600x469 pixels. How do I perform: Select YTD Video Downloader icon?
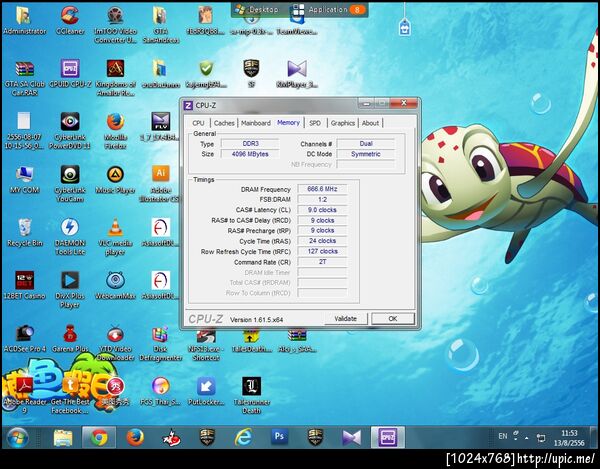(115, 343)
